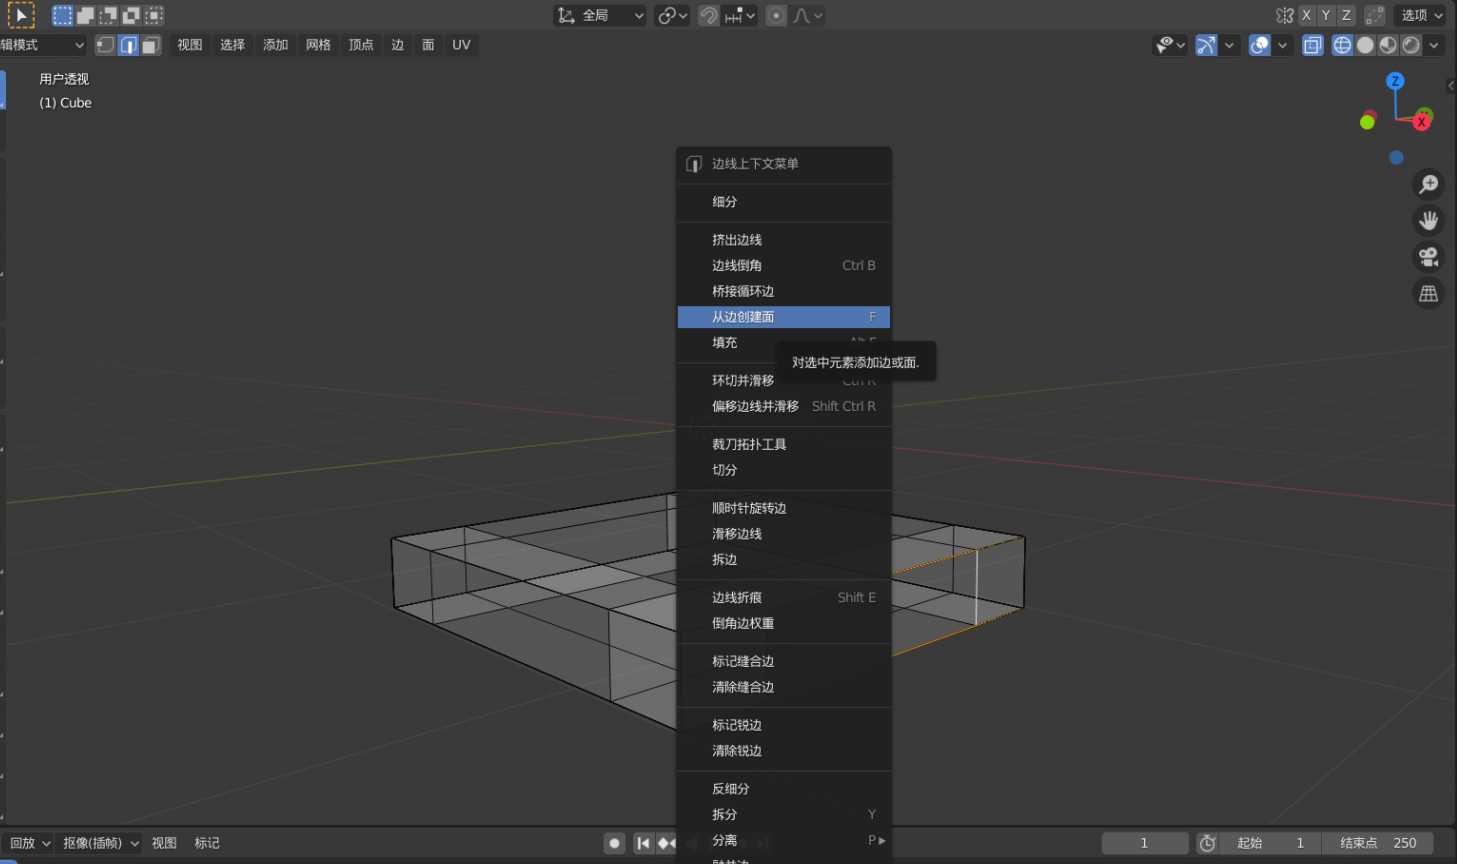Choose 标记缝合边 in the context menu
This screenshot has width=1457, height=864.
[784, 661]
